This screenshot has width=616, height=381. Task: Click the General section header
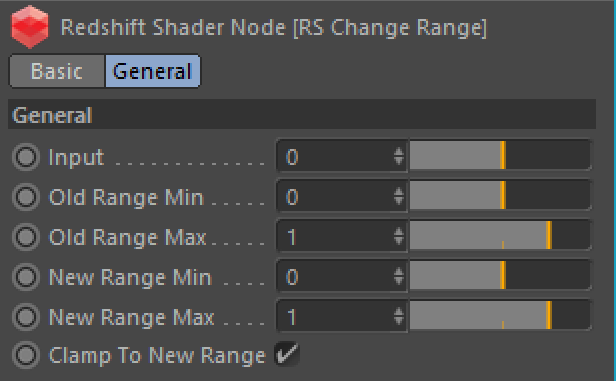[x=302, y=114]
